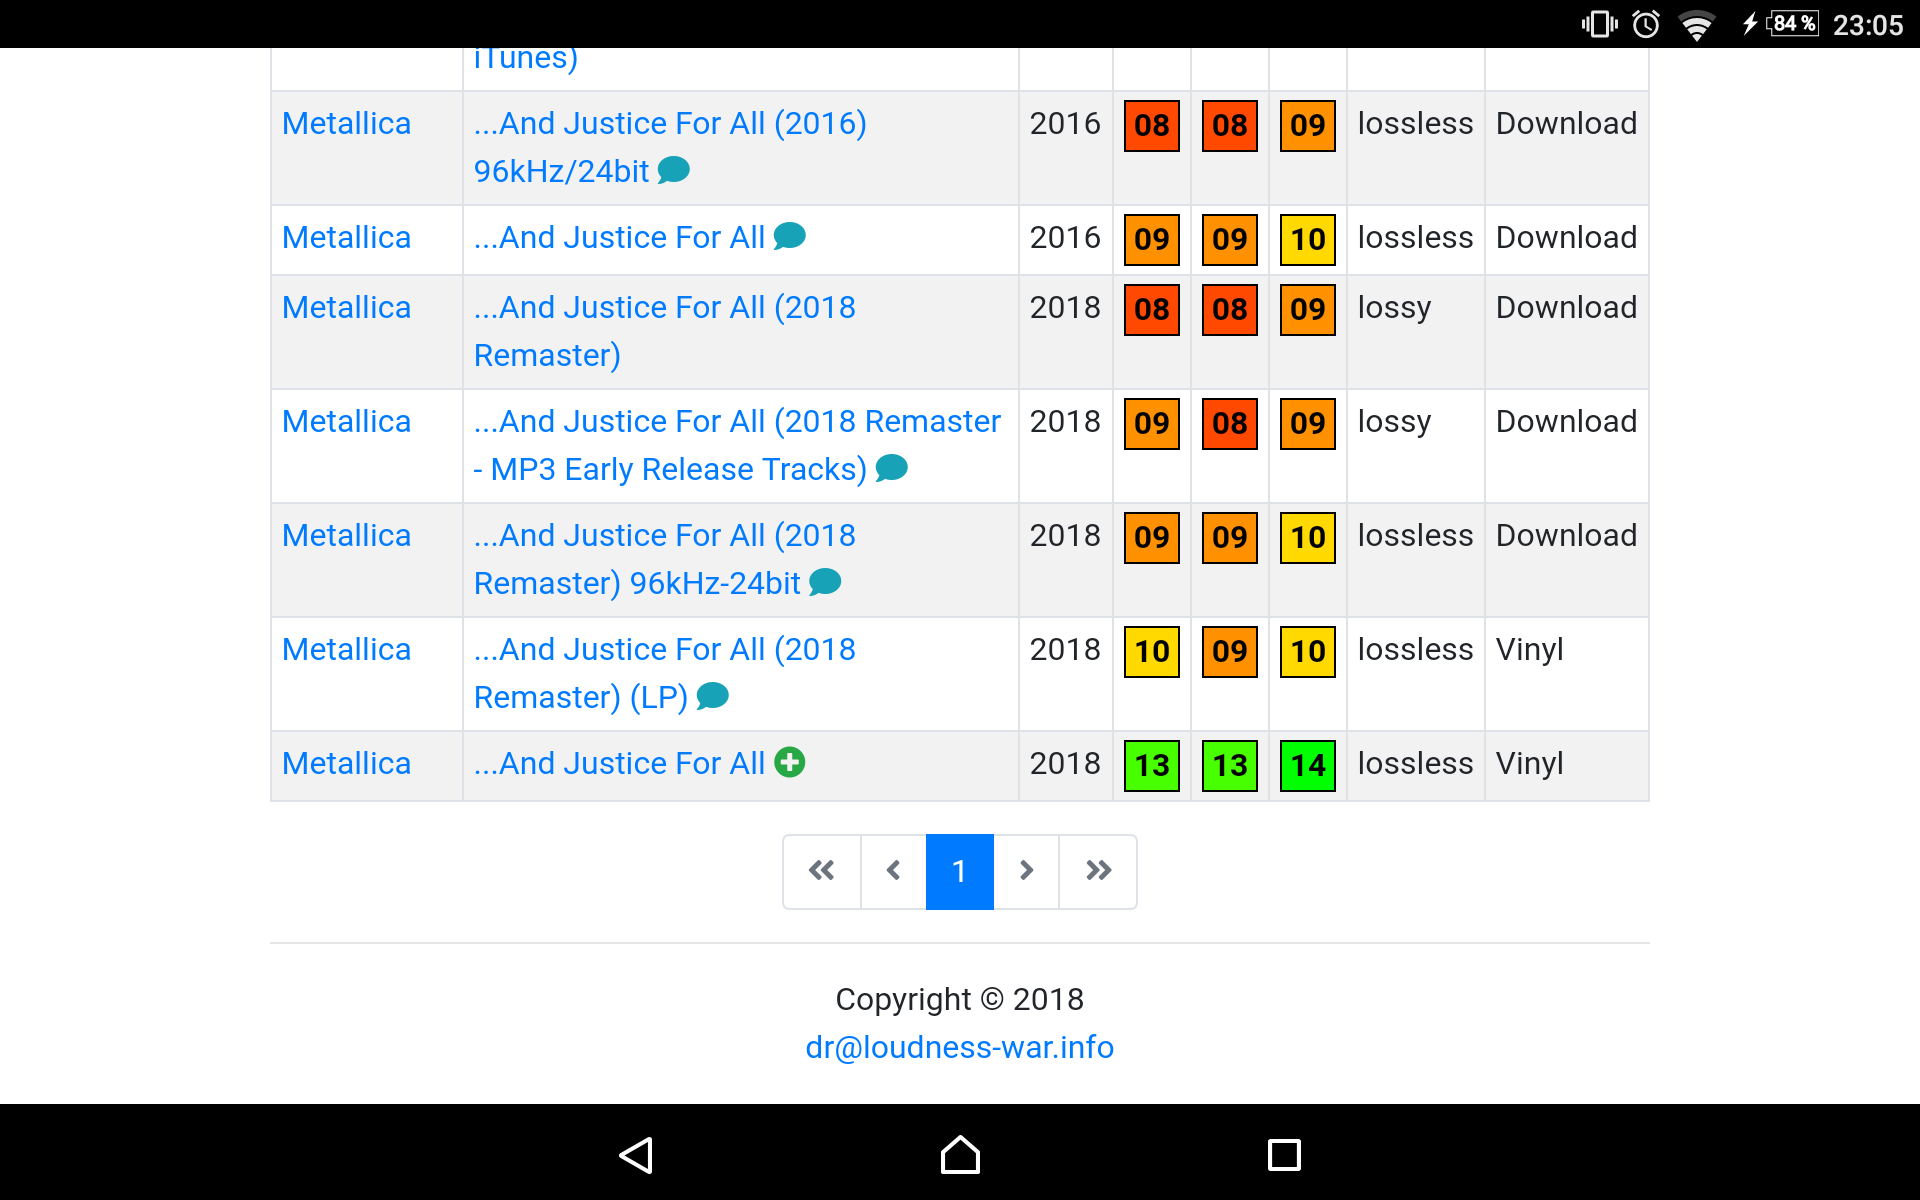
Task: Email dr@loudness-war.info link
Action: coord(960,1047)
